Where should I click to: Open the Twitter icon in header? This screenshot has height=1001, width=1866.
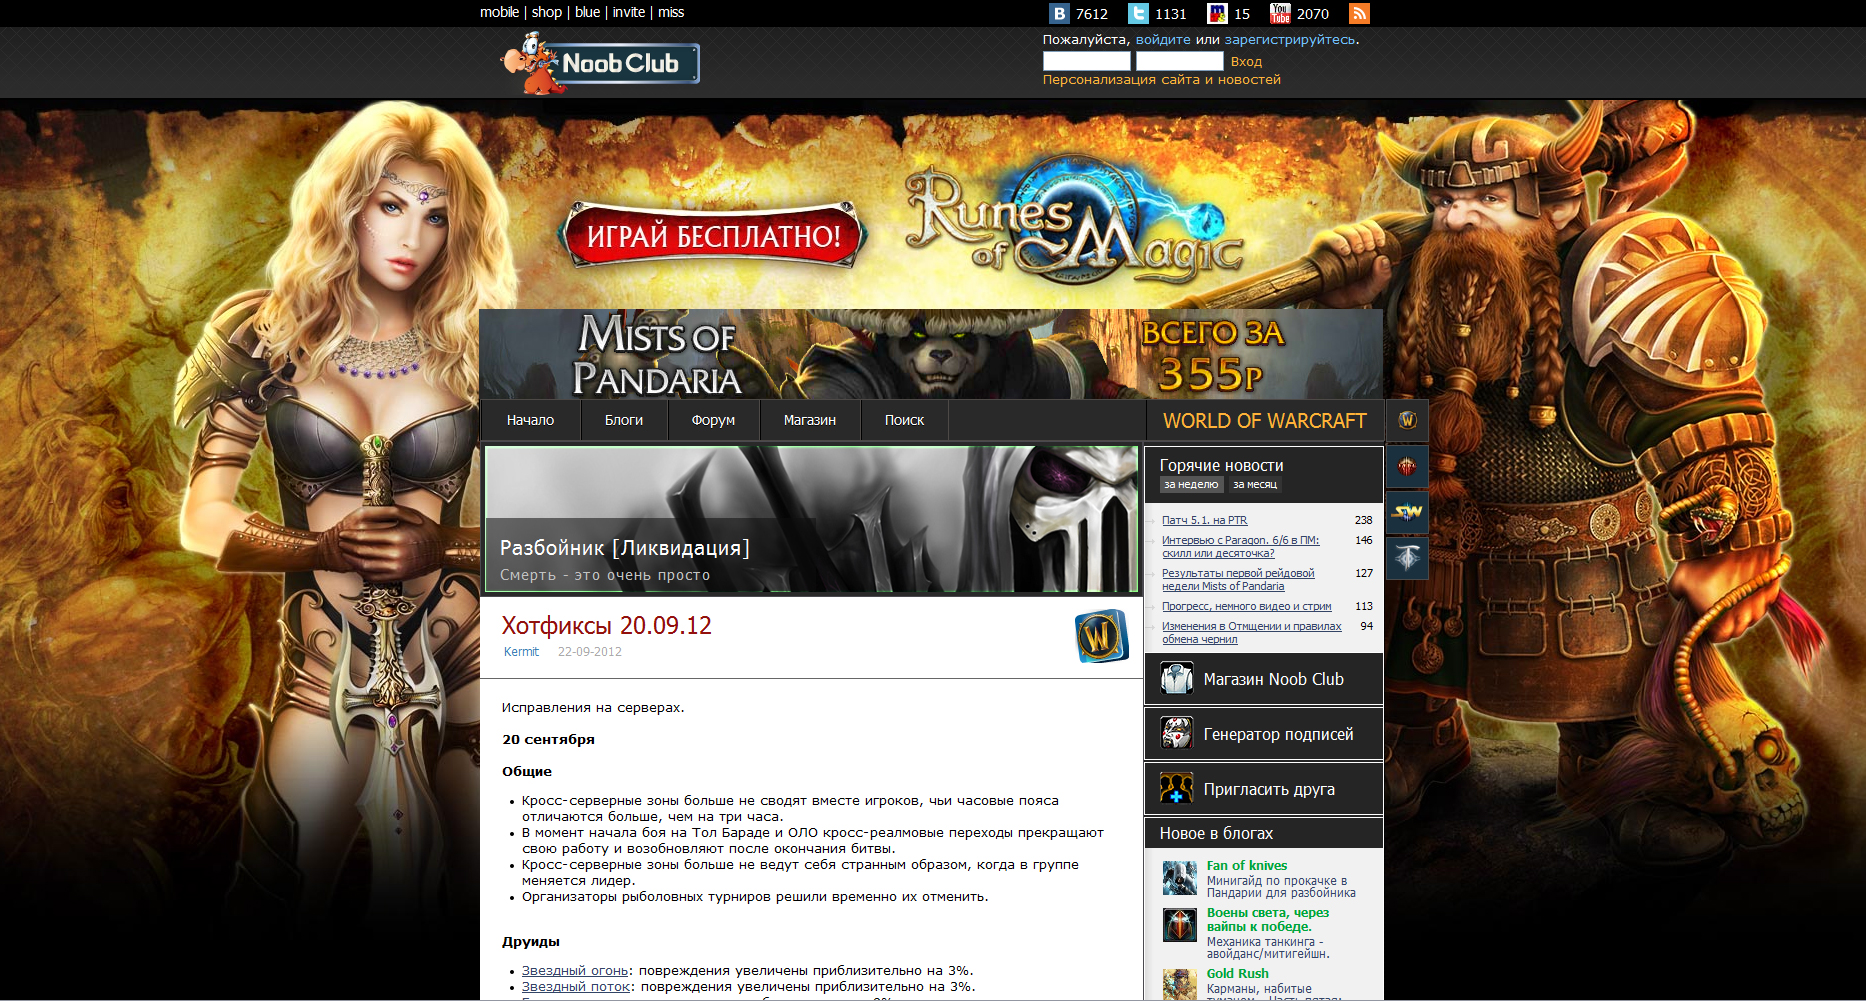point(1138,13)
